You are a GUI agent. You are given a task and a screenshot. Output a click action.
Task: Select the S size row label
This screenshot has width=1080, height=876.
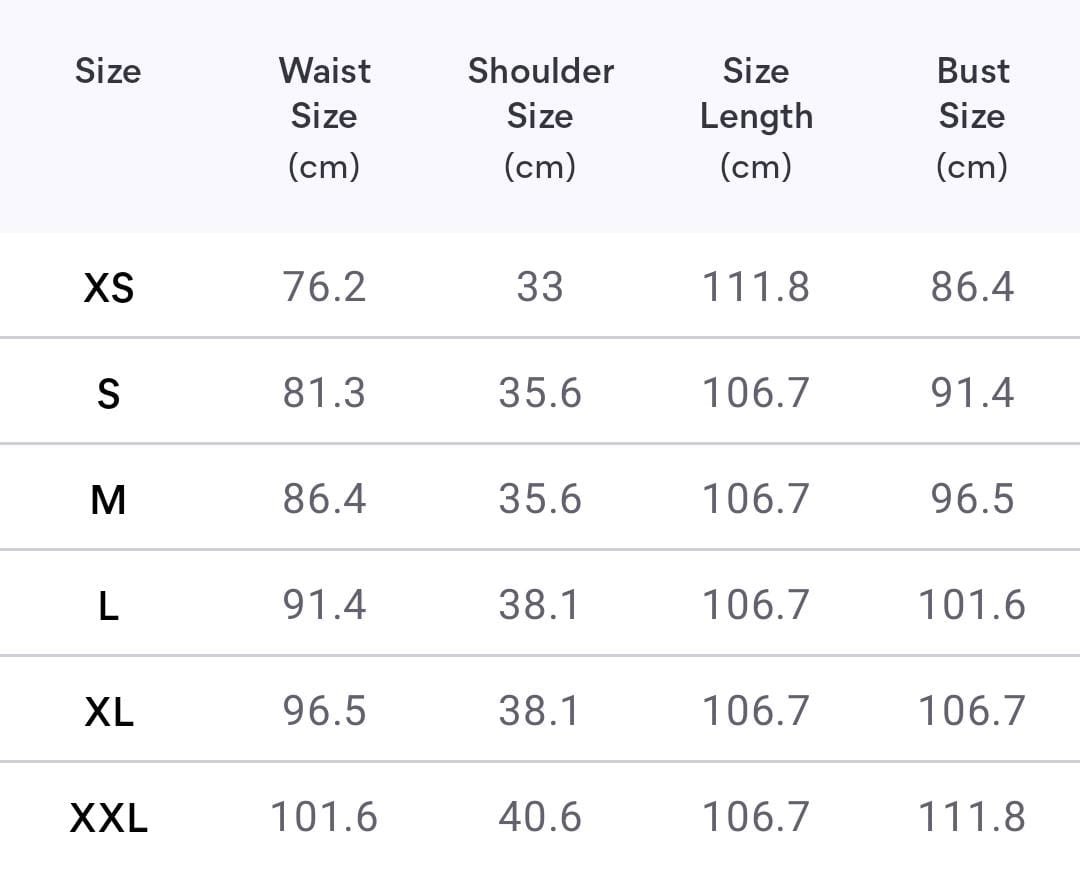tap(108, 394)
